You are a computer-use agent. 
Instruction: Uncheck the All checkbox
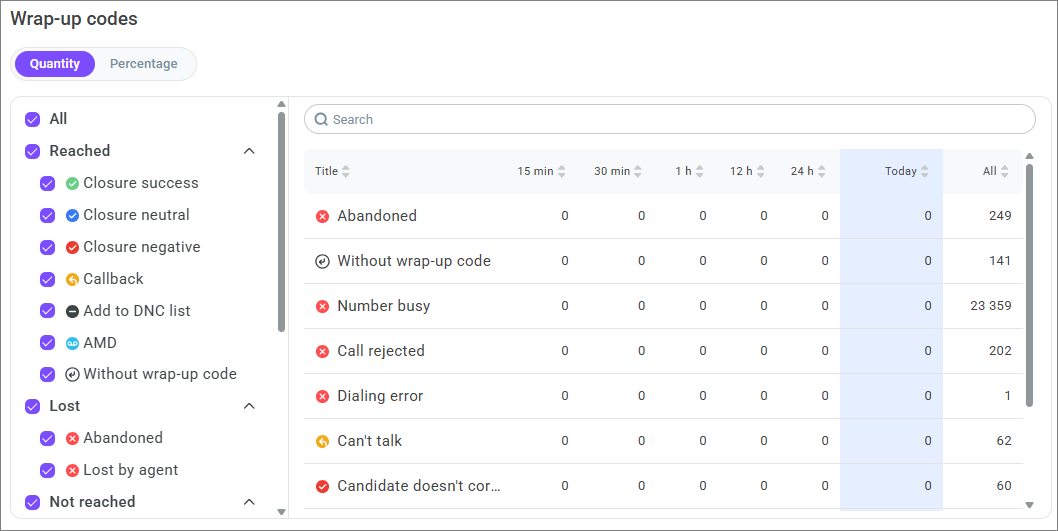click(32, 119)
